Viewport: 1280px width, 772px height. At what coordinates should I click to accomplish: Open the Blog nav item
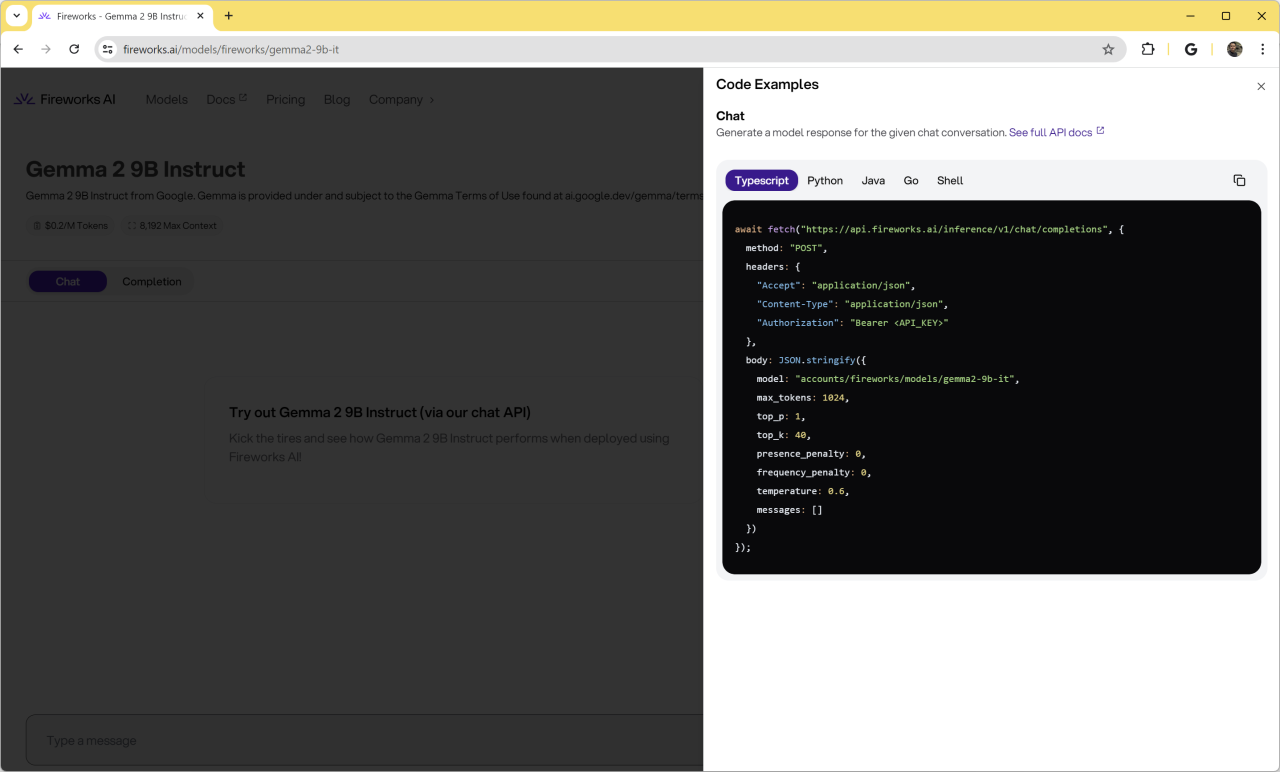coord(337,99)
